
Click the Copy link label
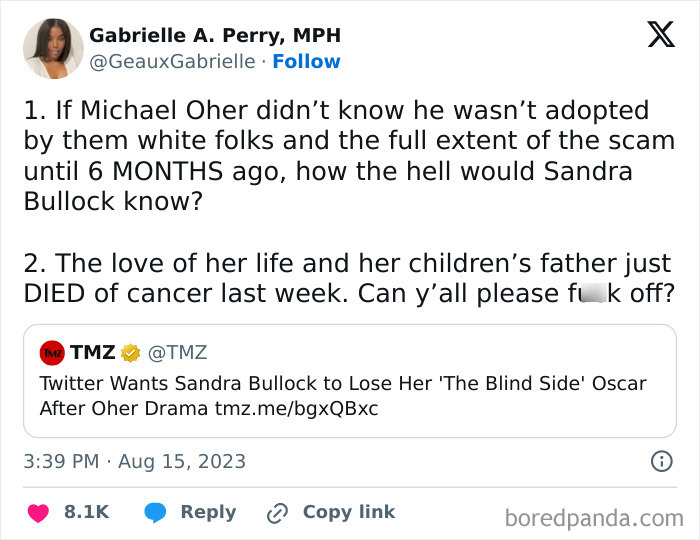(349, 512)
